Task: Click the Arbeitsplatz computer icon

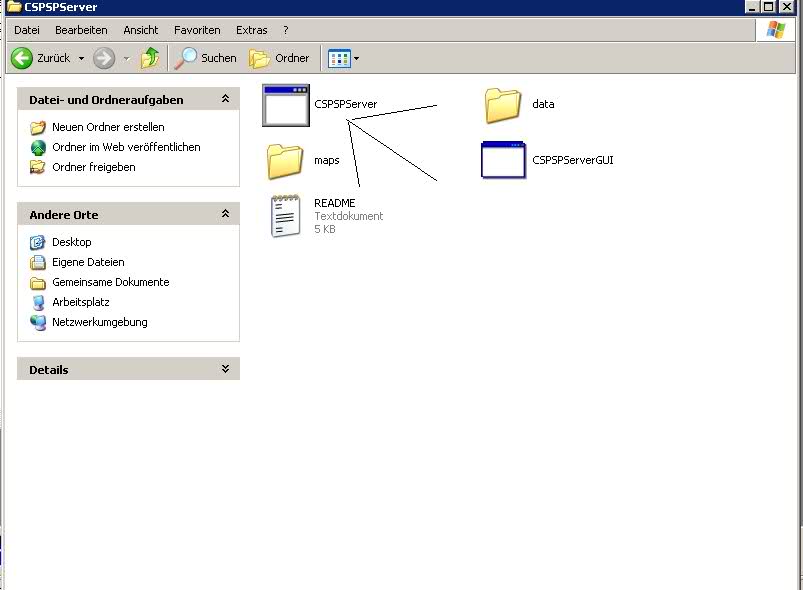Action: click(x=38, y=303)
